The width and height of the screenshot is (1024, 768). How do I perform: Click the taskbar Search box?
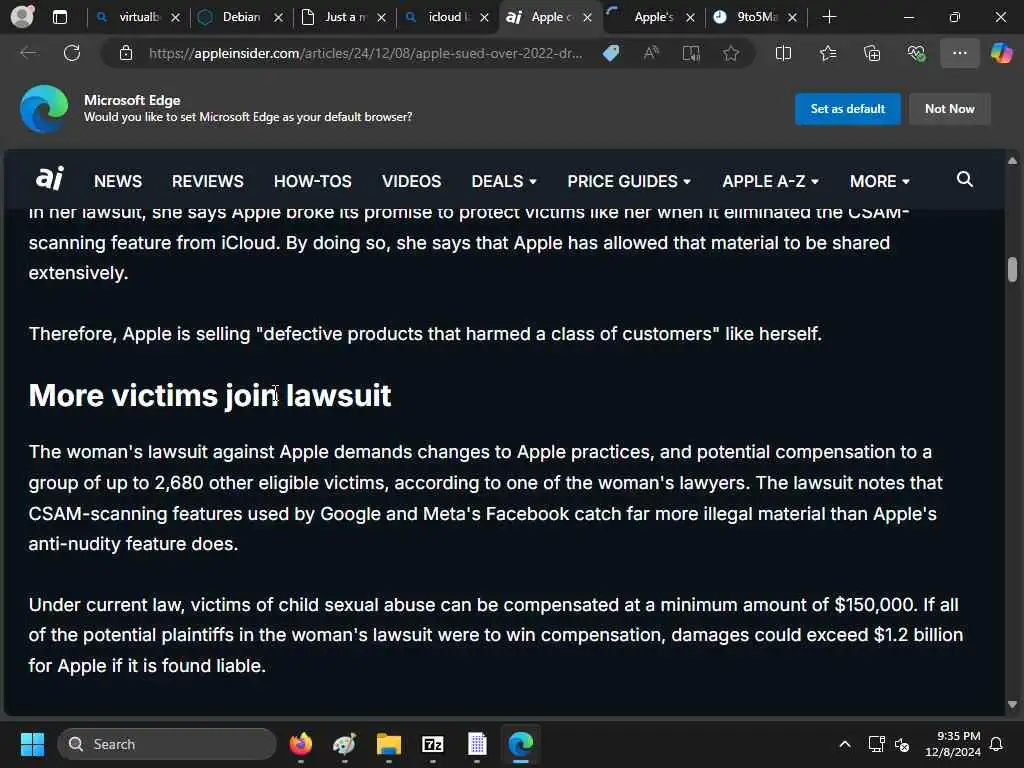click(167, 744)
